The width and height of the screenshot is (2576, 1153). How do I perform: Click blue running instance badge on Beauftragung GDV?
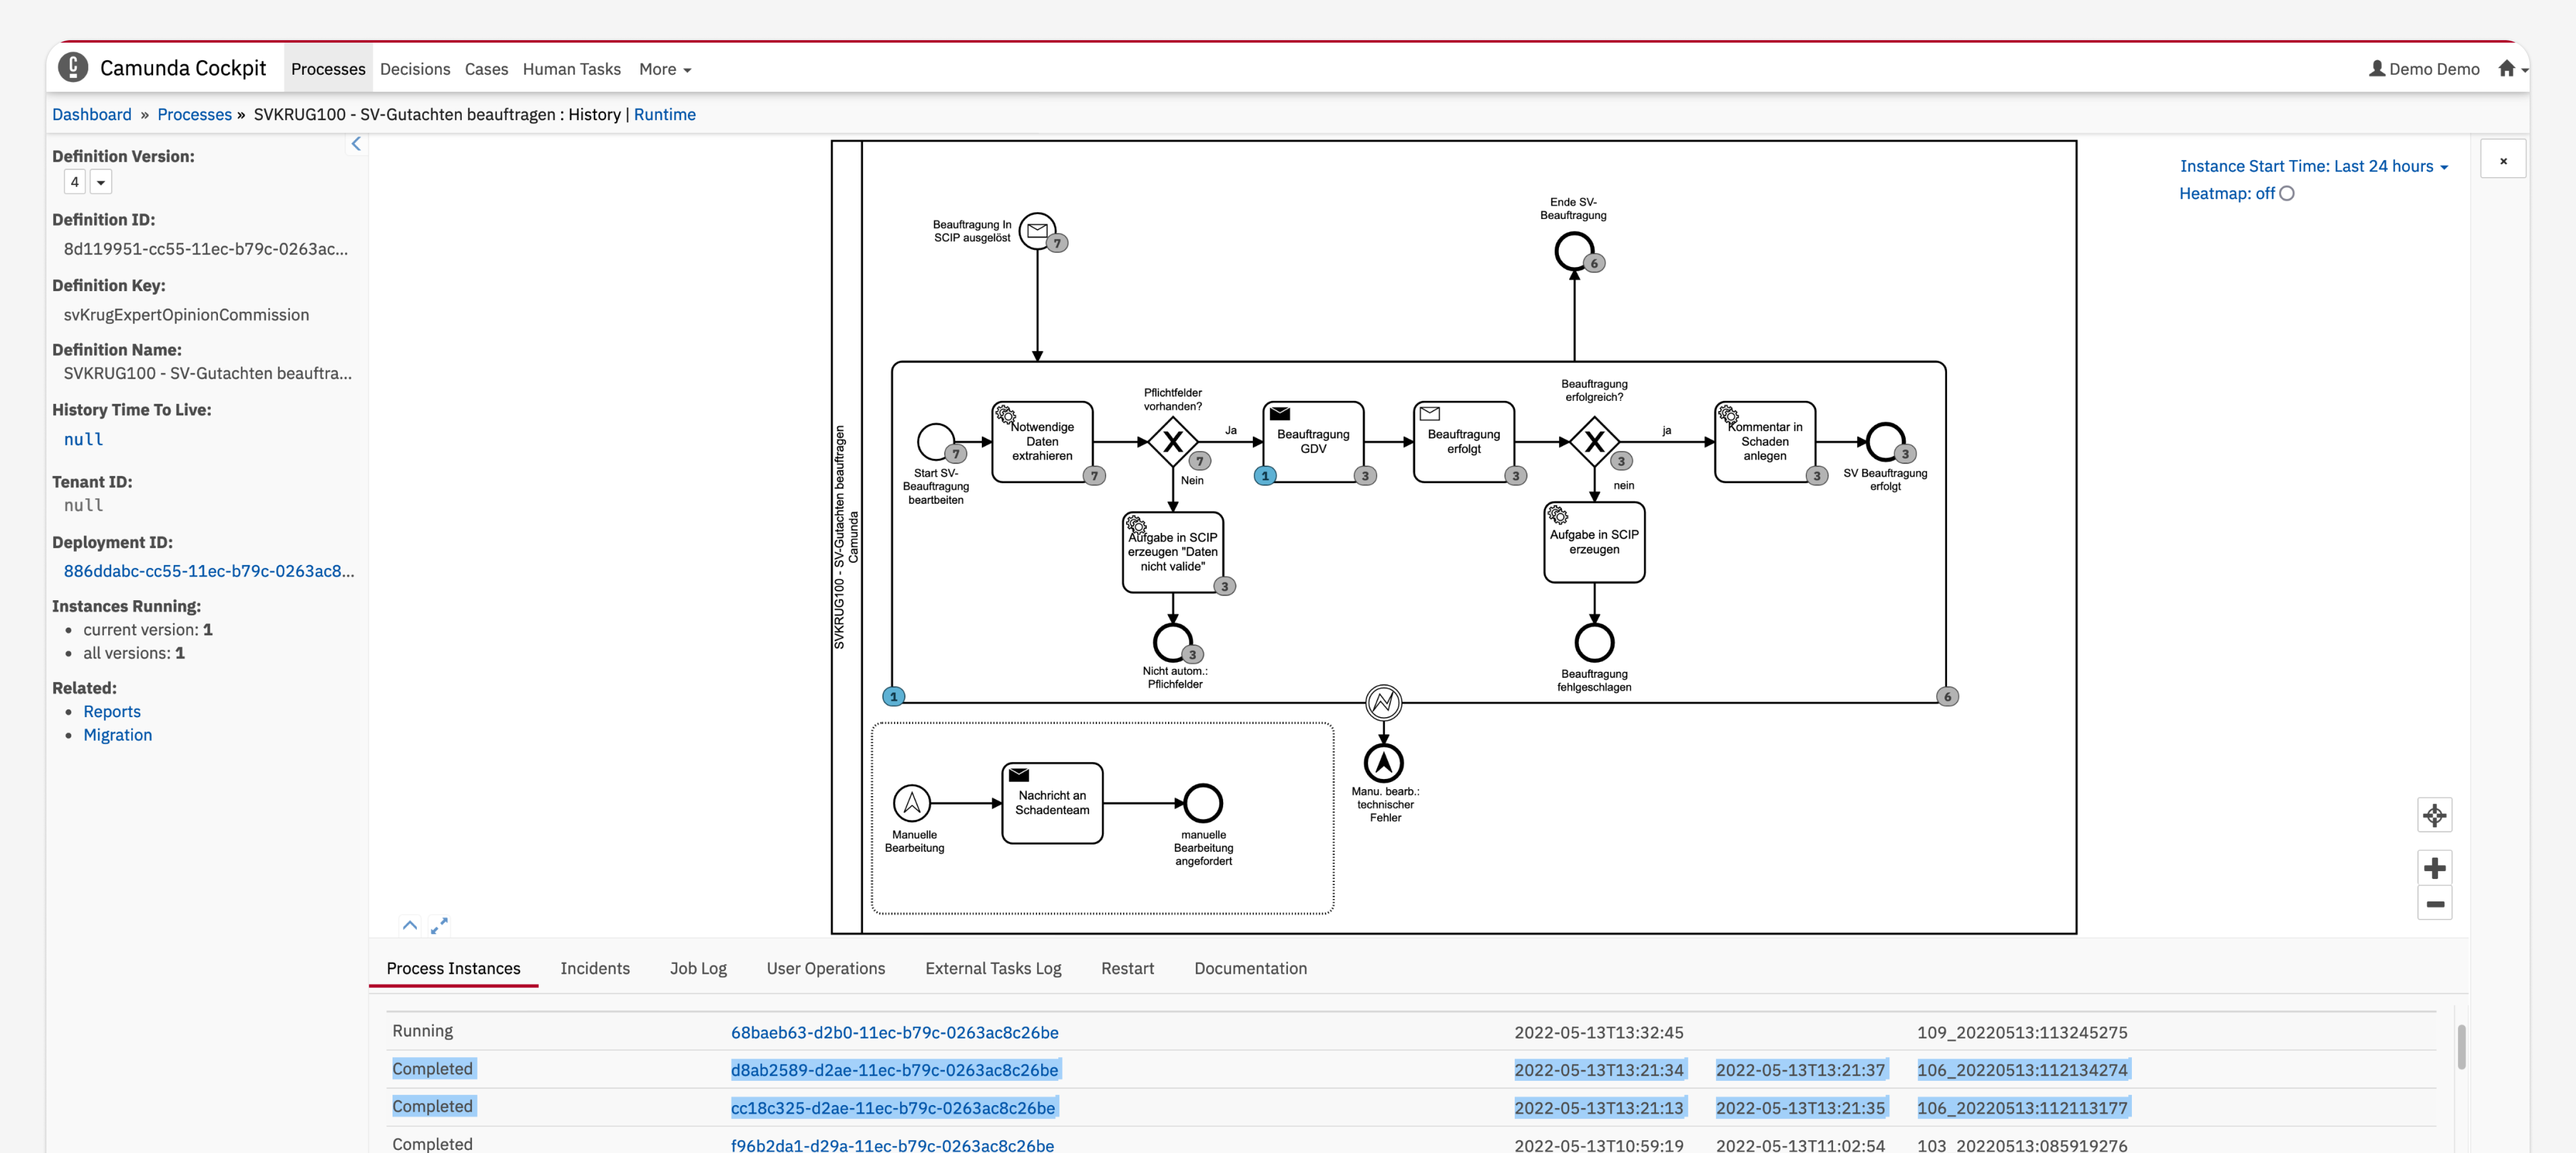(1265, 476)
